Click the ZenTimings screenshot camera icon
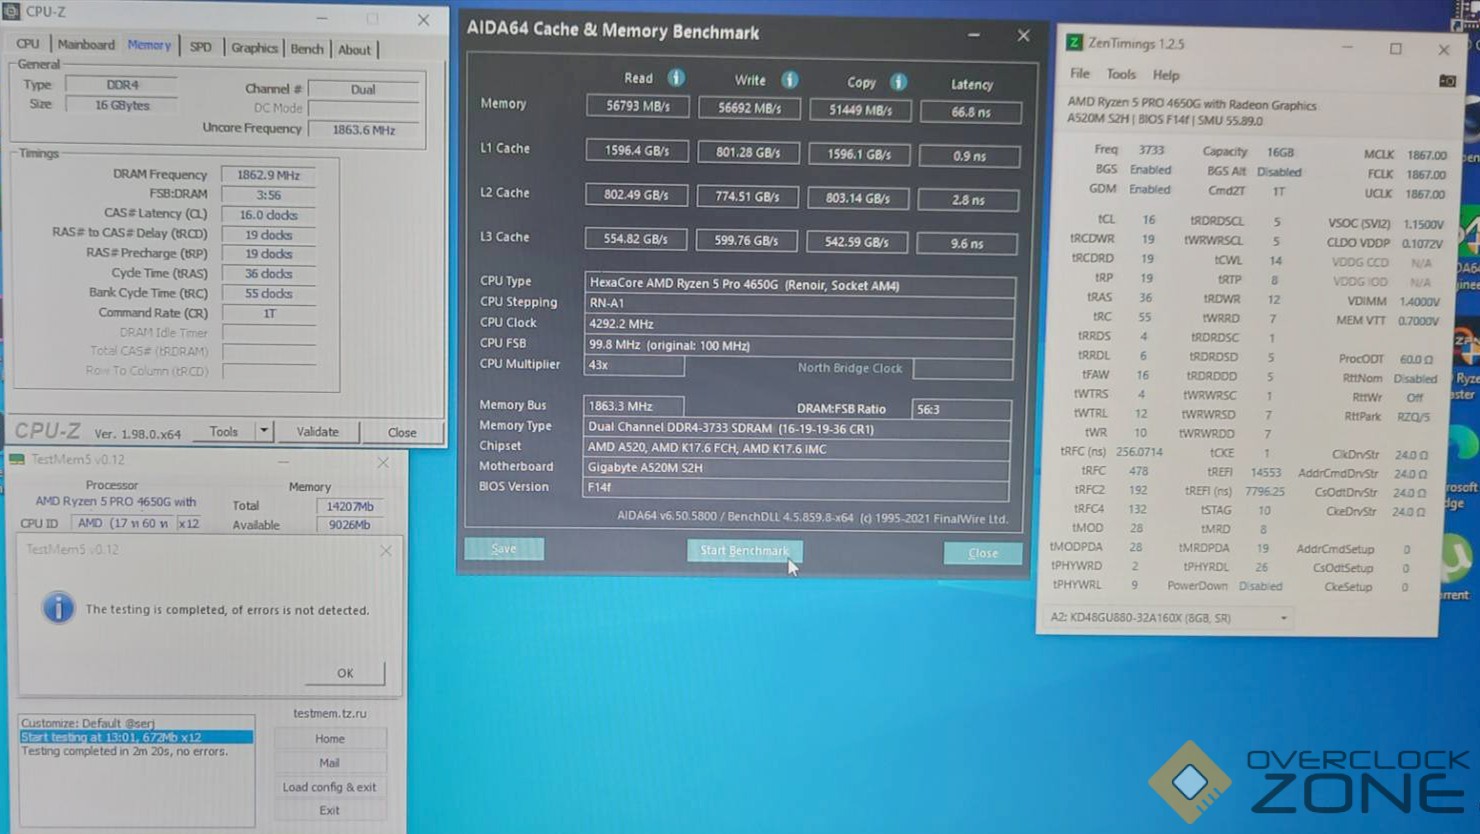Screen dimensions: 1480x834 click(1446, 81)
